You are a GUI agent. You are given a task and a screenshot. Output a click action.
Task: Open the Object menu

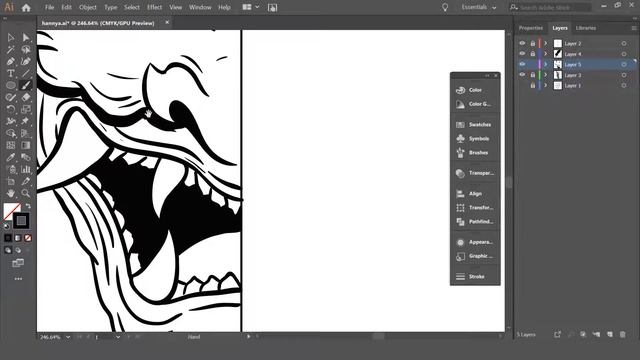[88, 7]
